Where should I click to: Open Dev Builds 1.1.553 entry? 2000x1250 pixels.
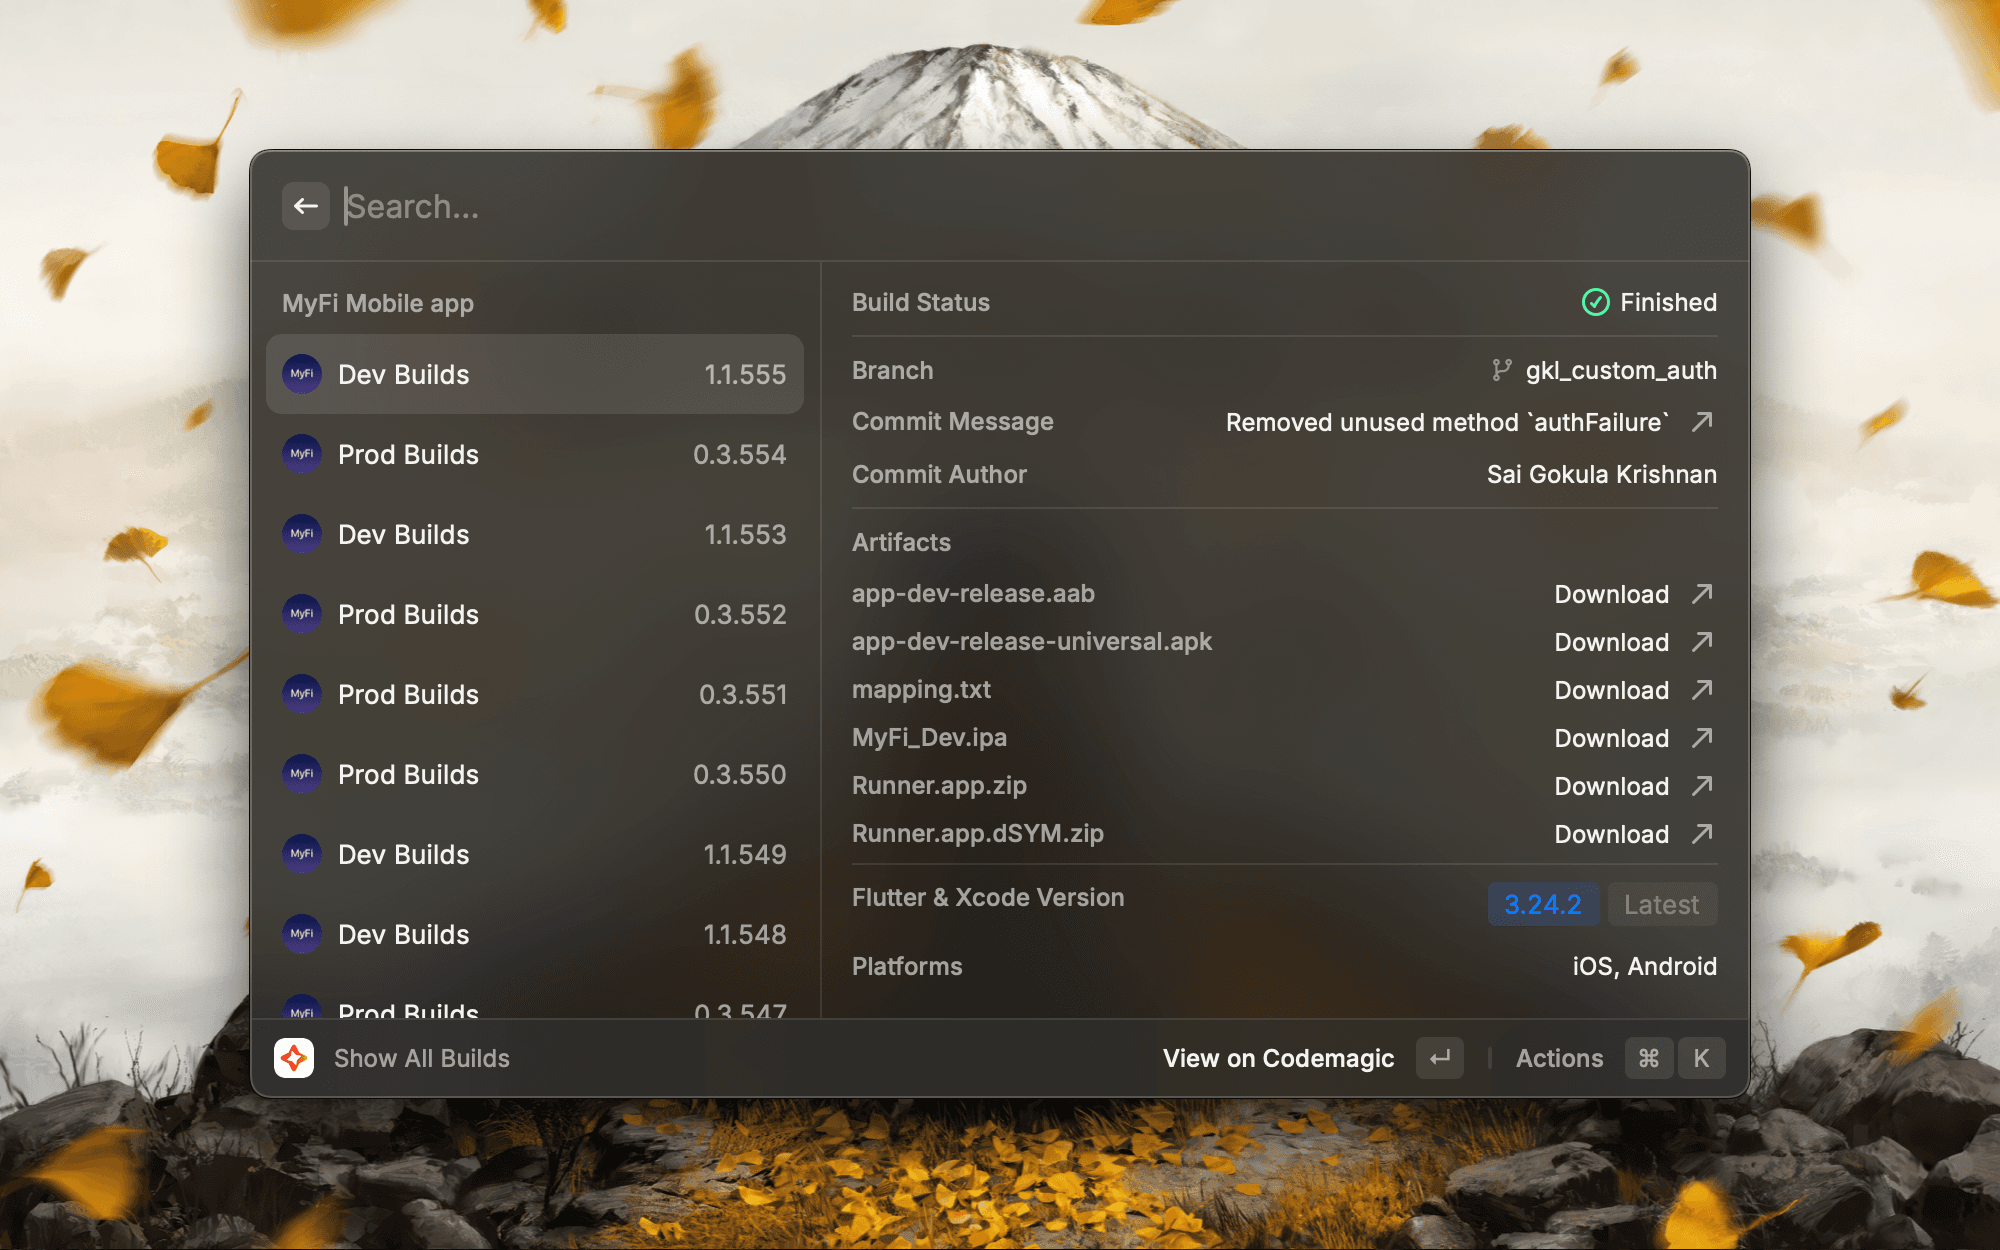[x=535, y=534]
